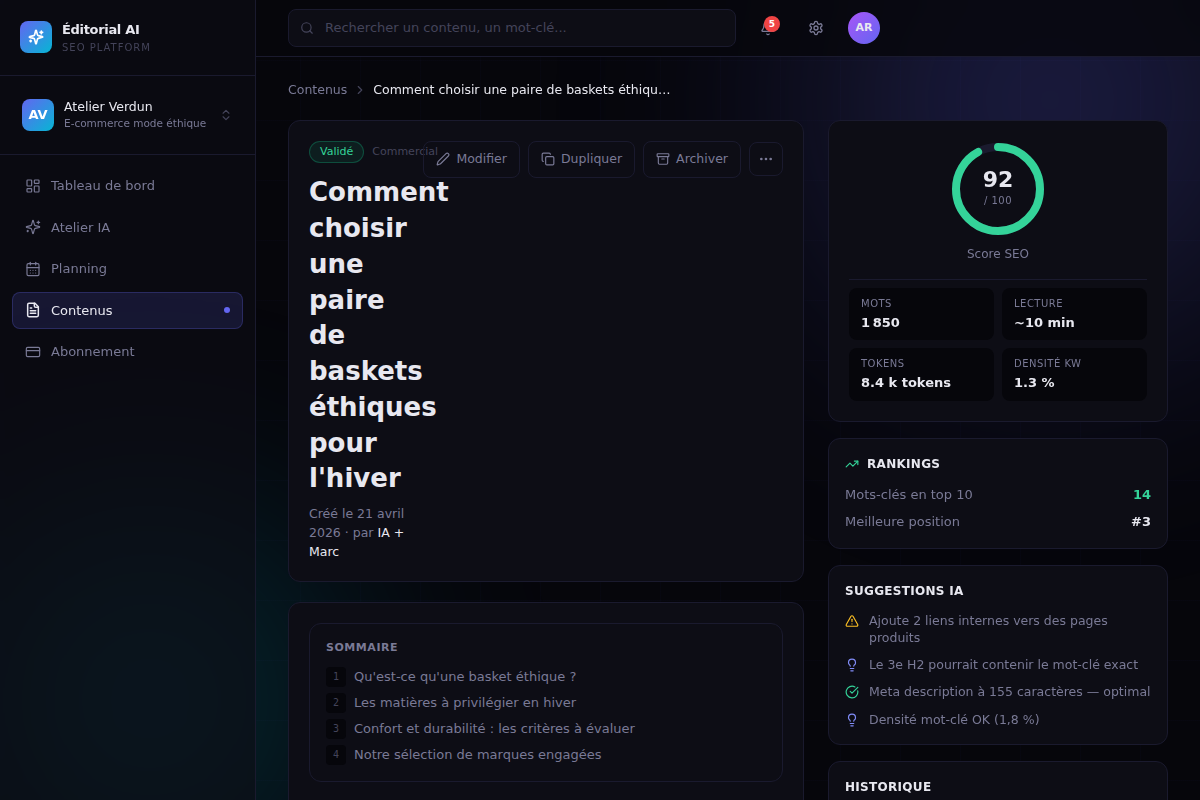Click the Meilleure position #3 value

(1141, 522)
